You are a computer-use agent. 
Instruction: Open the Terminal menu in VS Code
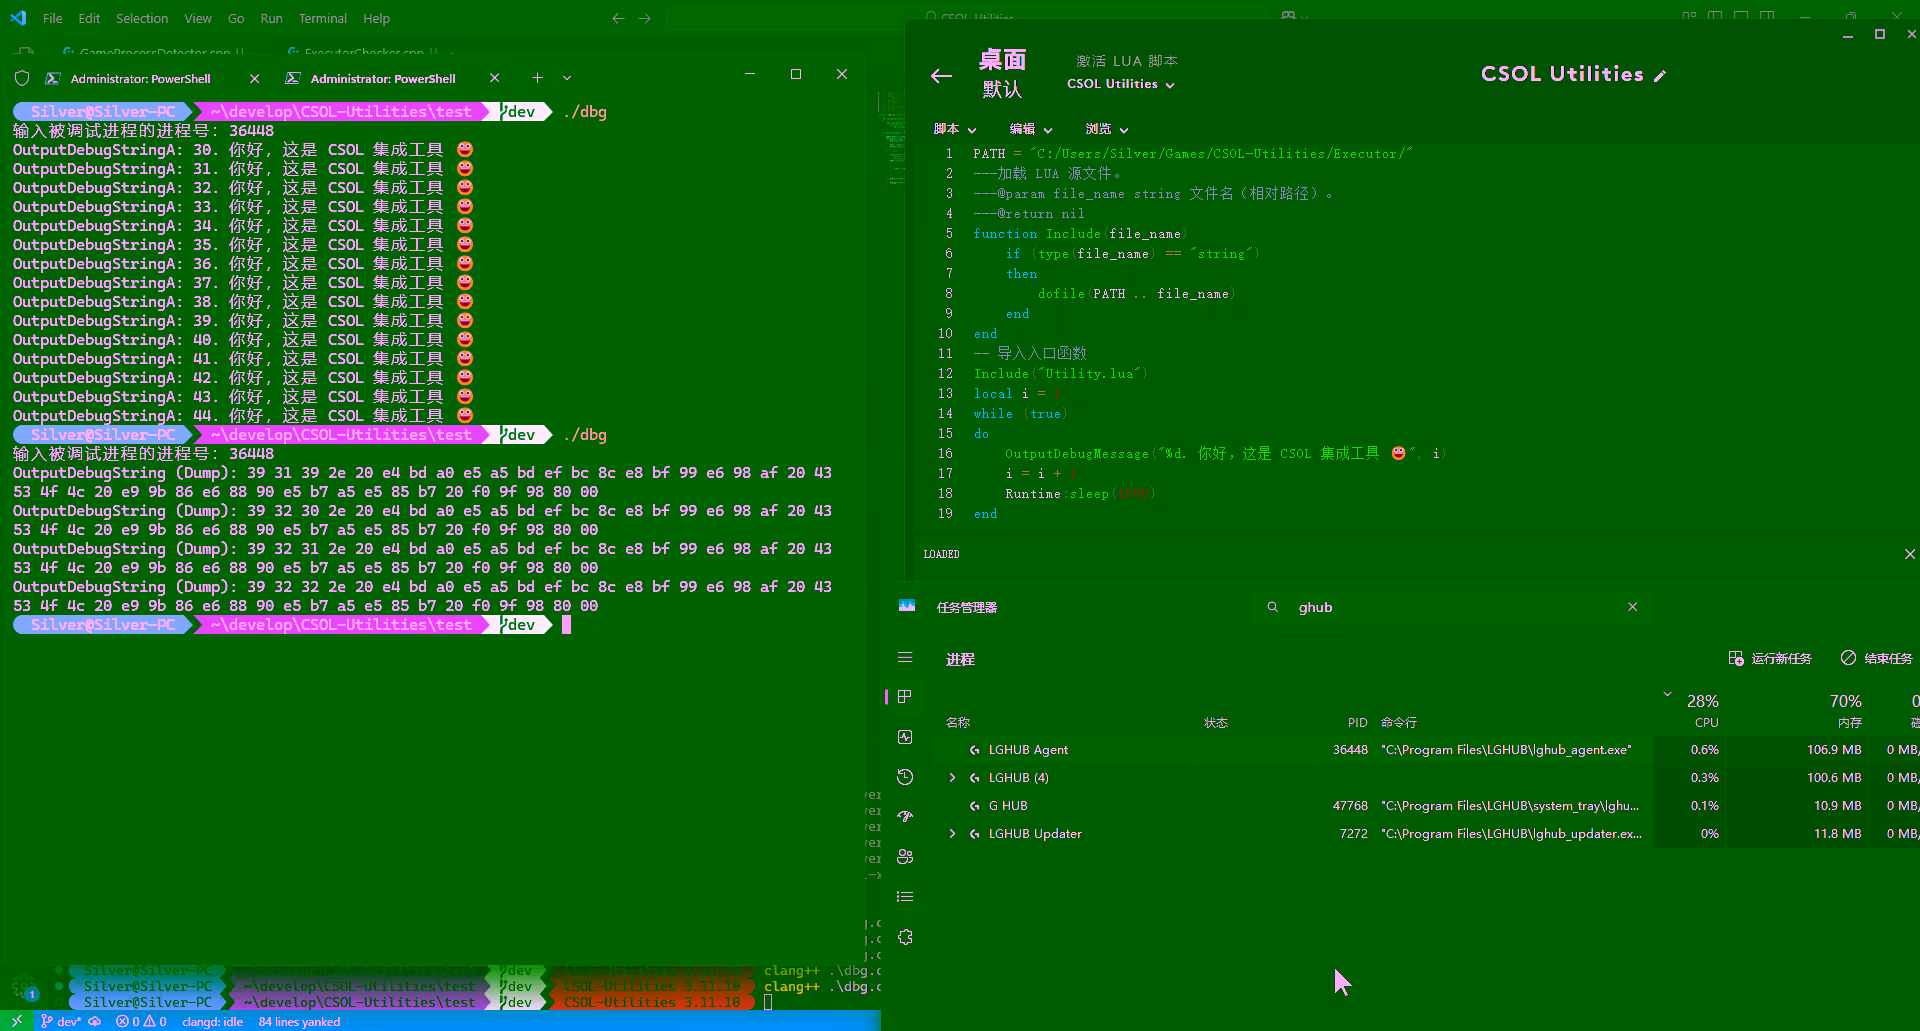pos(322,18)
